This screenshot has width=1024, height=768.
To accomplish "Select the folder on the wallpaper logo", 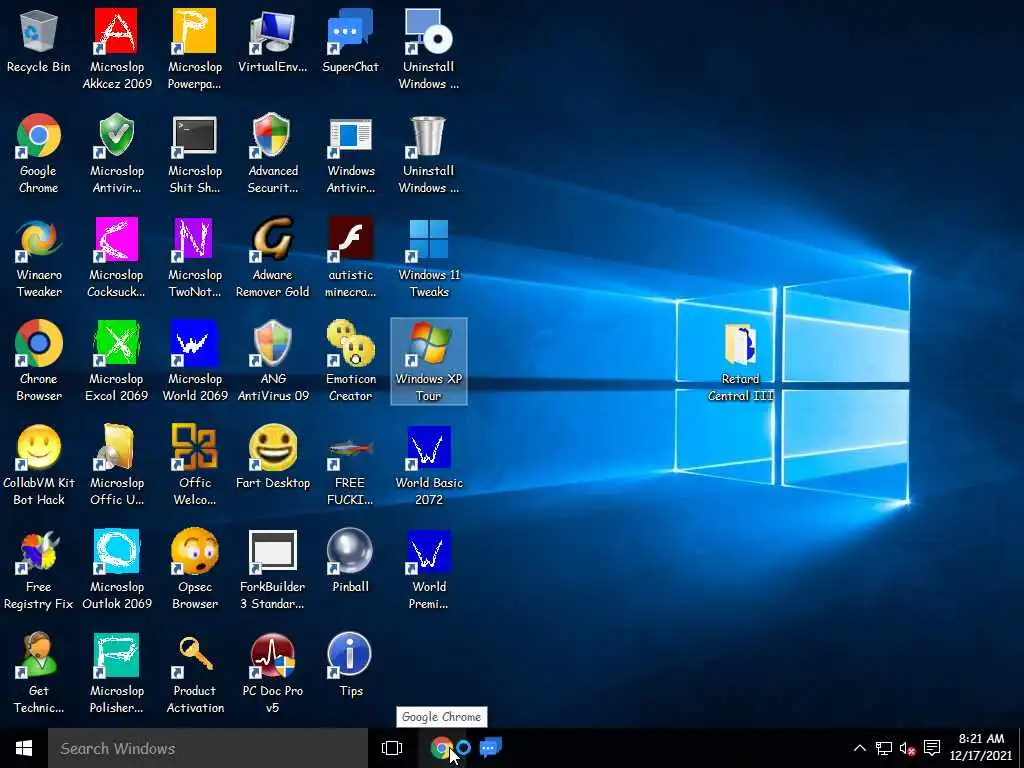I will coord(741,361).
